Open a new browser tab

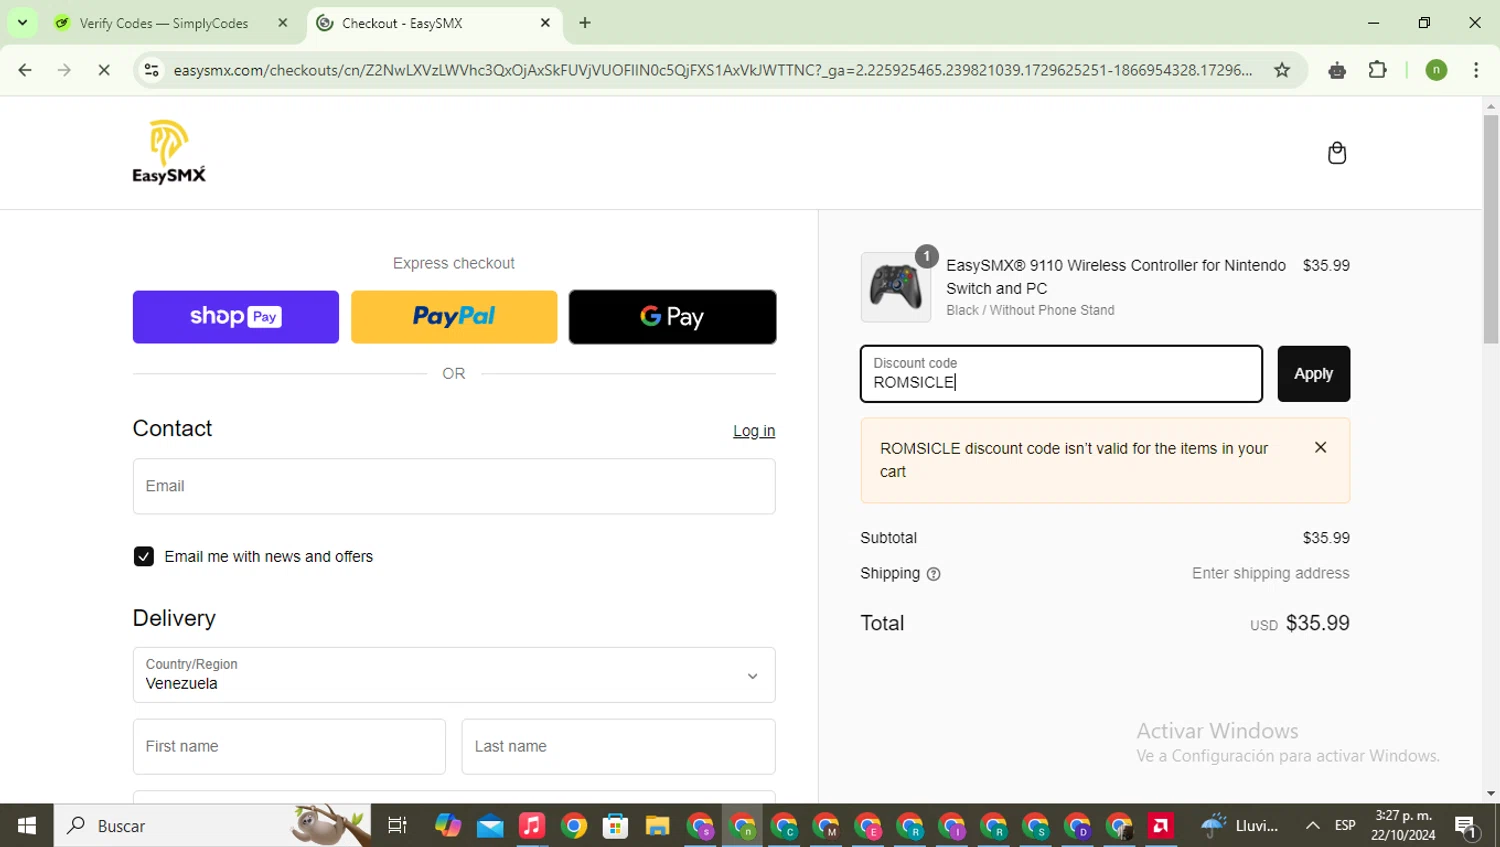coord(585,23)
